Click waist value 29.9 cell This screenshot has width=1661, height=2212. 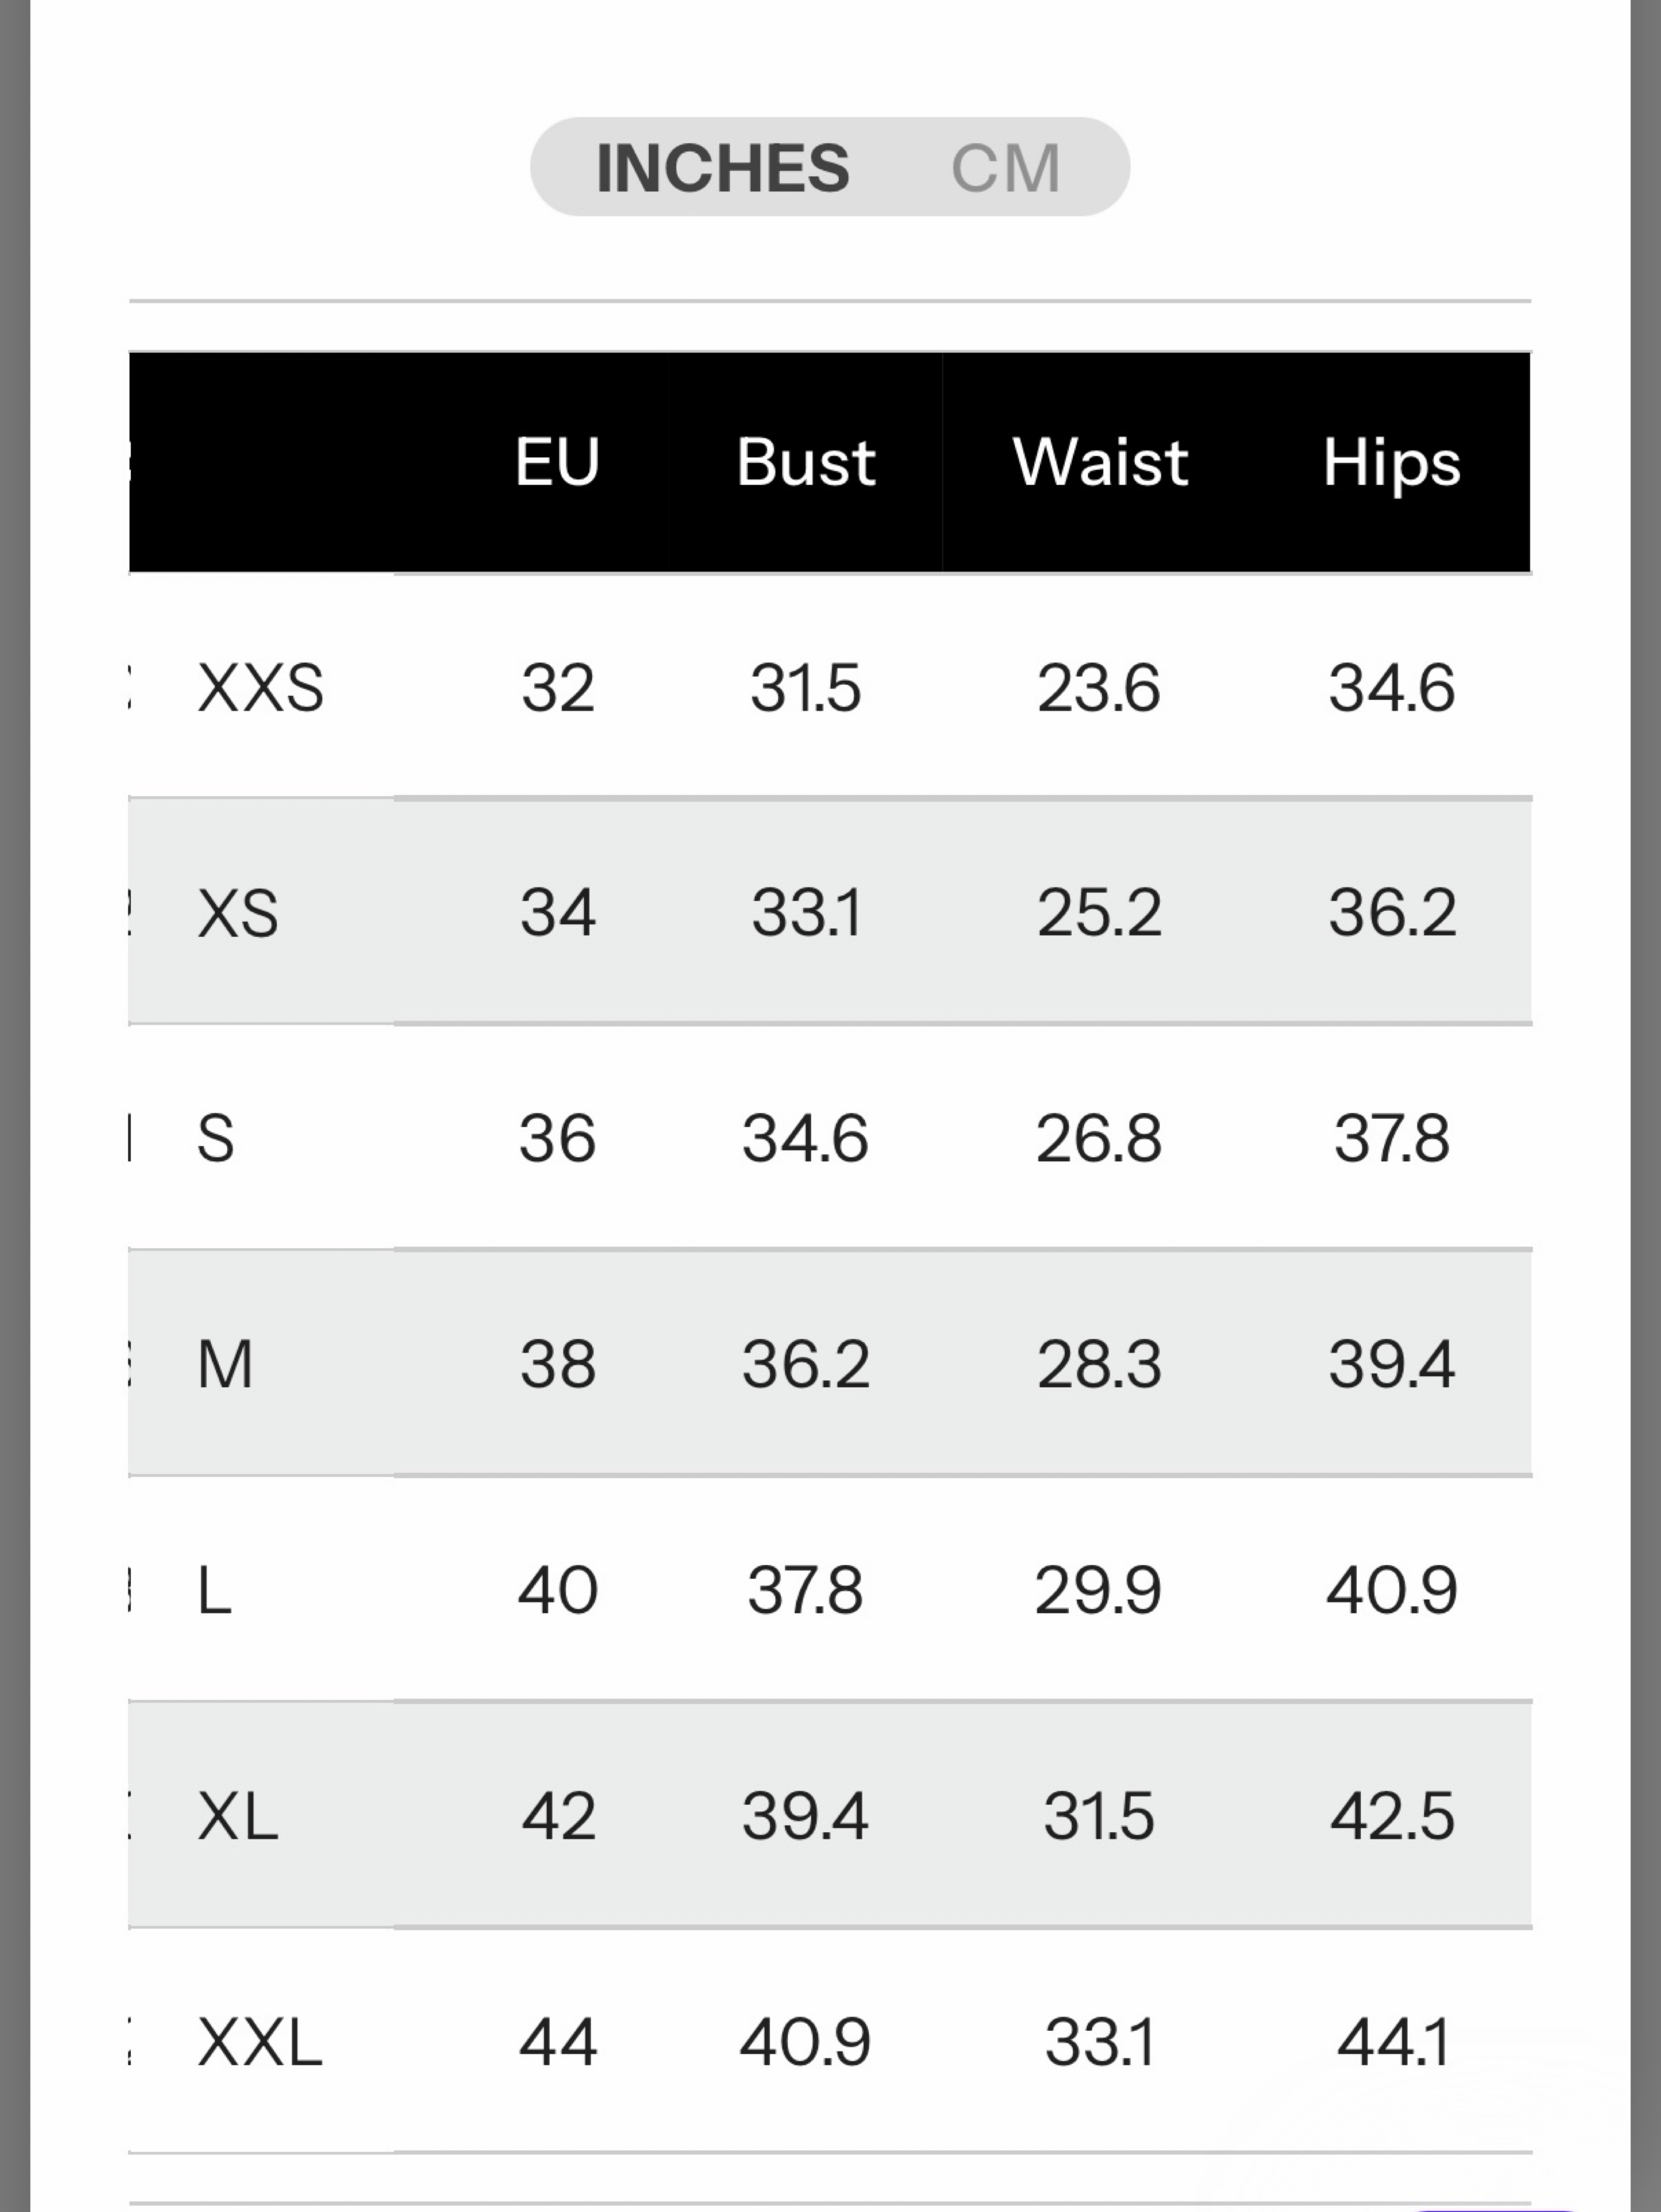1098,1590
